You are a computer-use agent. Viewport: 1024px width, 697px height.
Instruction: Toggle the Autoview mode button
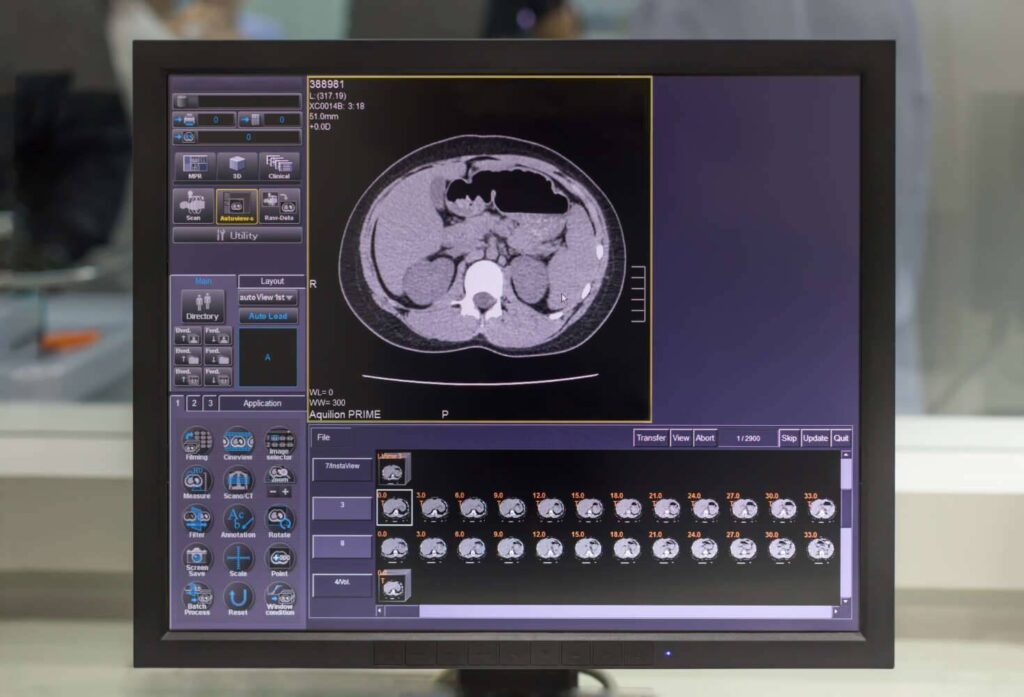click(x=237, y=205)
